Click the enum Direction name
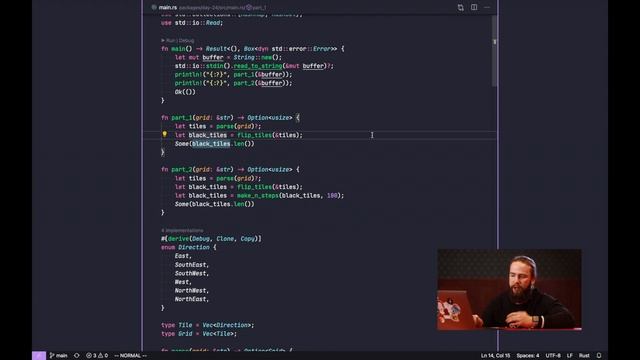Screen dimensions: 640x360 pos(193,247)
